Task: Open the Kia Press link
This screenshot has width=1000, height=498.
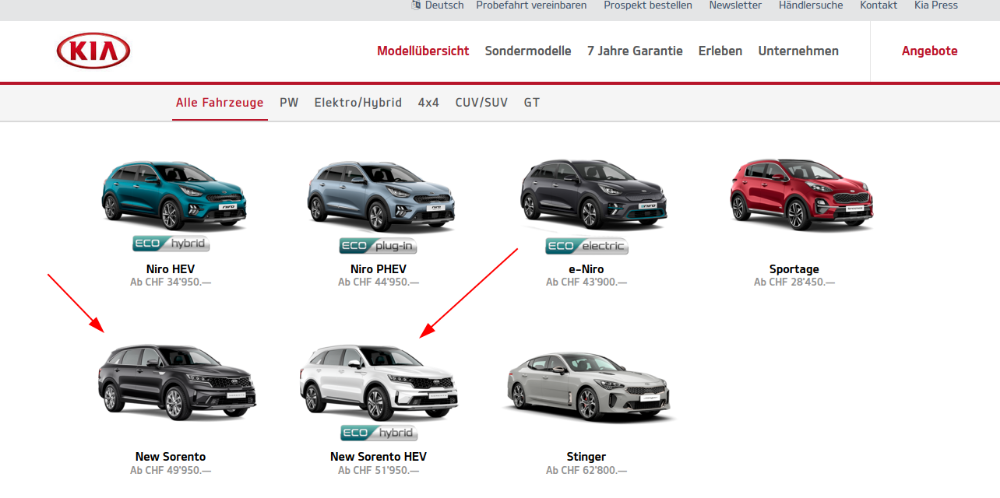Action: [936, 5]
